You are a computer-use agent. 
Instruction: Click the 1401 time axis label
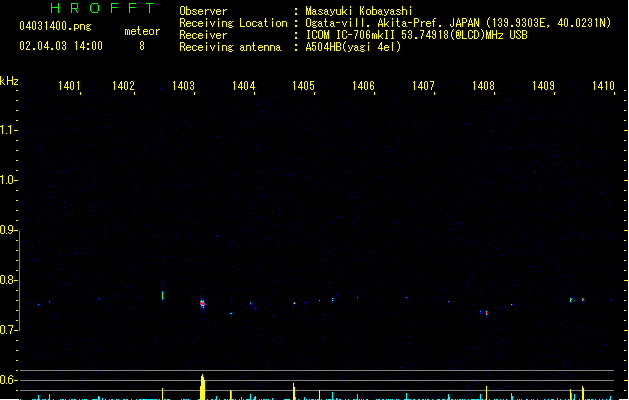point(69,86)
